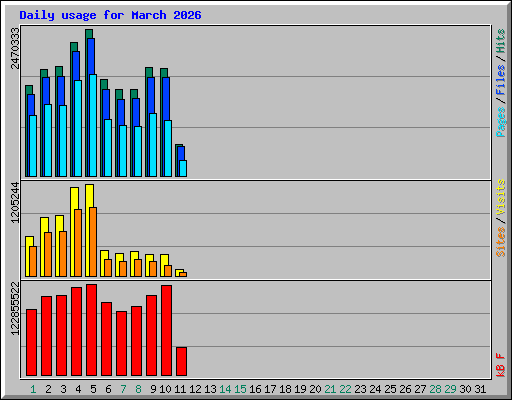Image resolution: width=512 pixels, height=400 pixels.
Task: Select day 1 on the x-axis
Action: pyautogui.click(x=33, y=389)
